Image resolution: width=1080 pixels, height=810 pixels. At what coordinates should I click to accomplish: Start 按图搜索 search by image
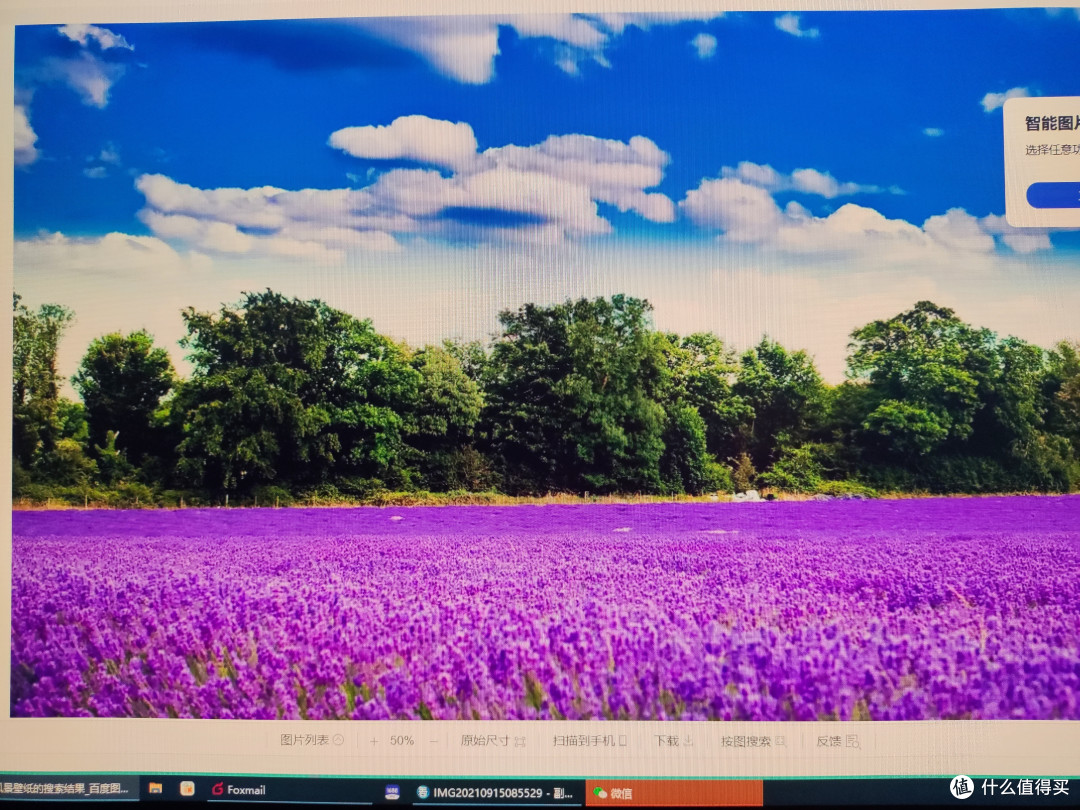tap(753, 741)
